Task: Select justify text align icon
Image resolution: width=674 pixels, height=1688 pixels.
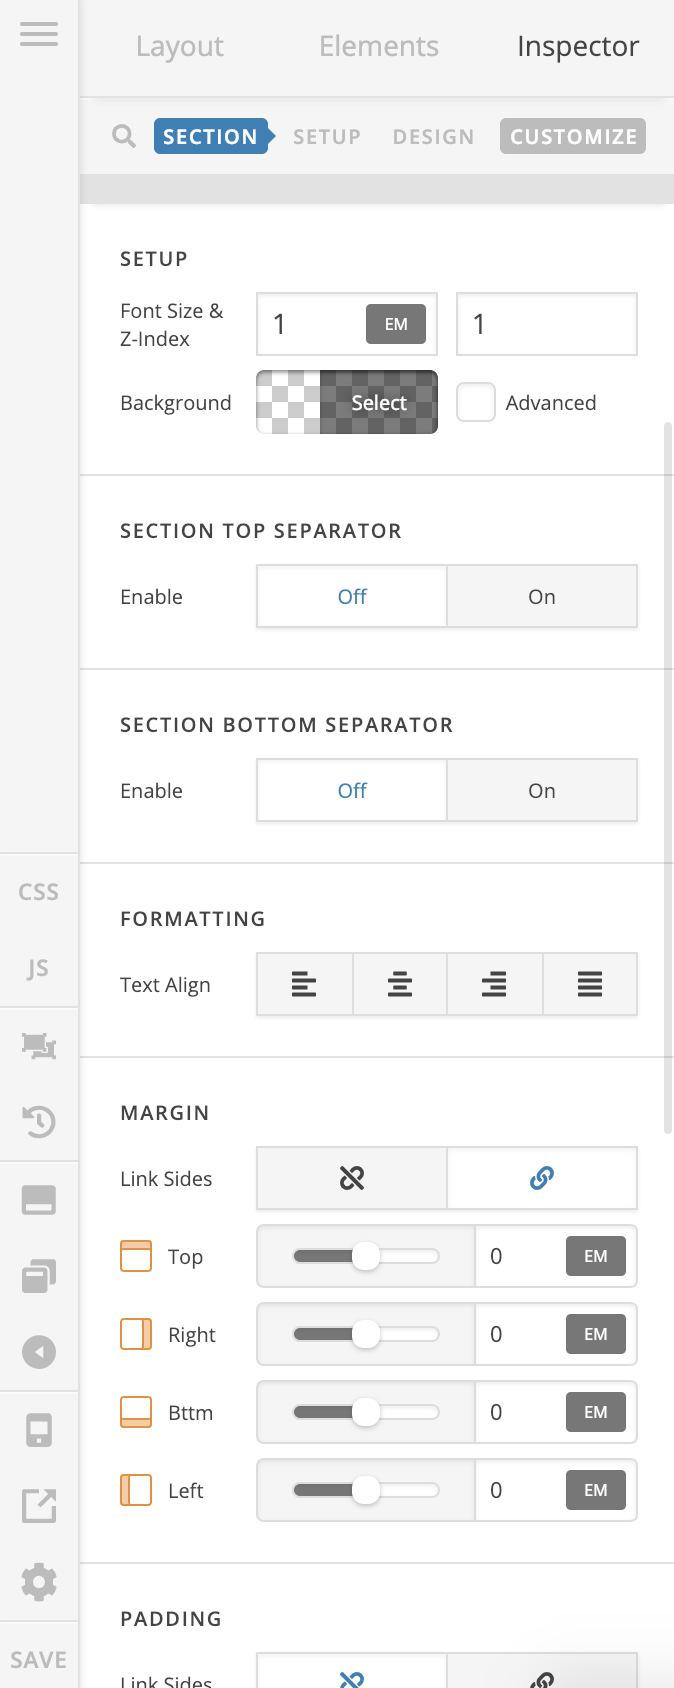Action: click(x=590, y=985)
